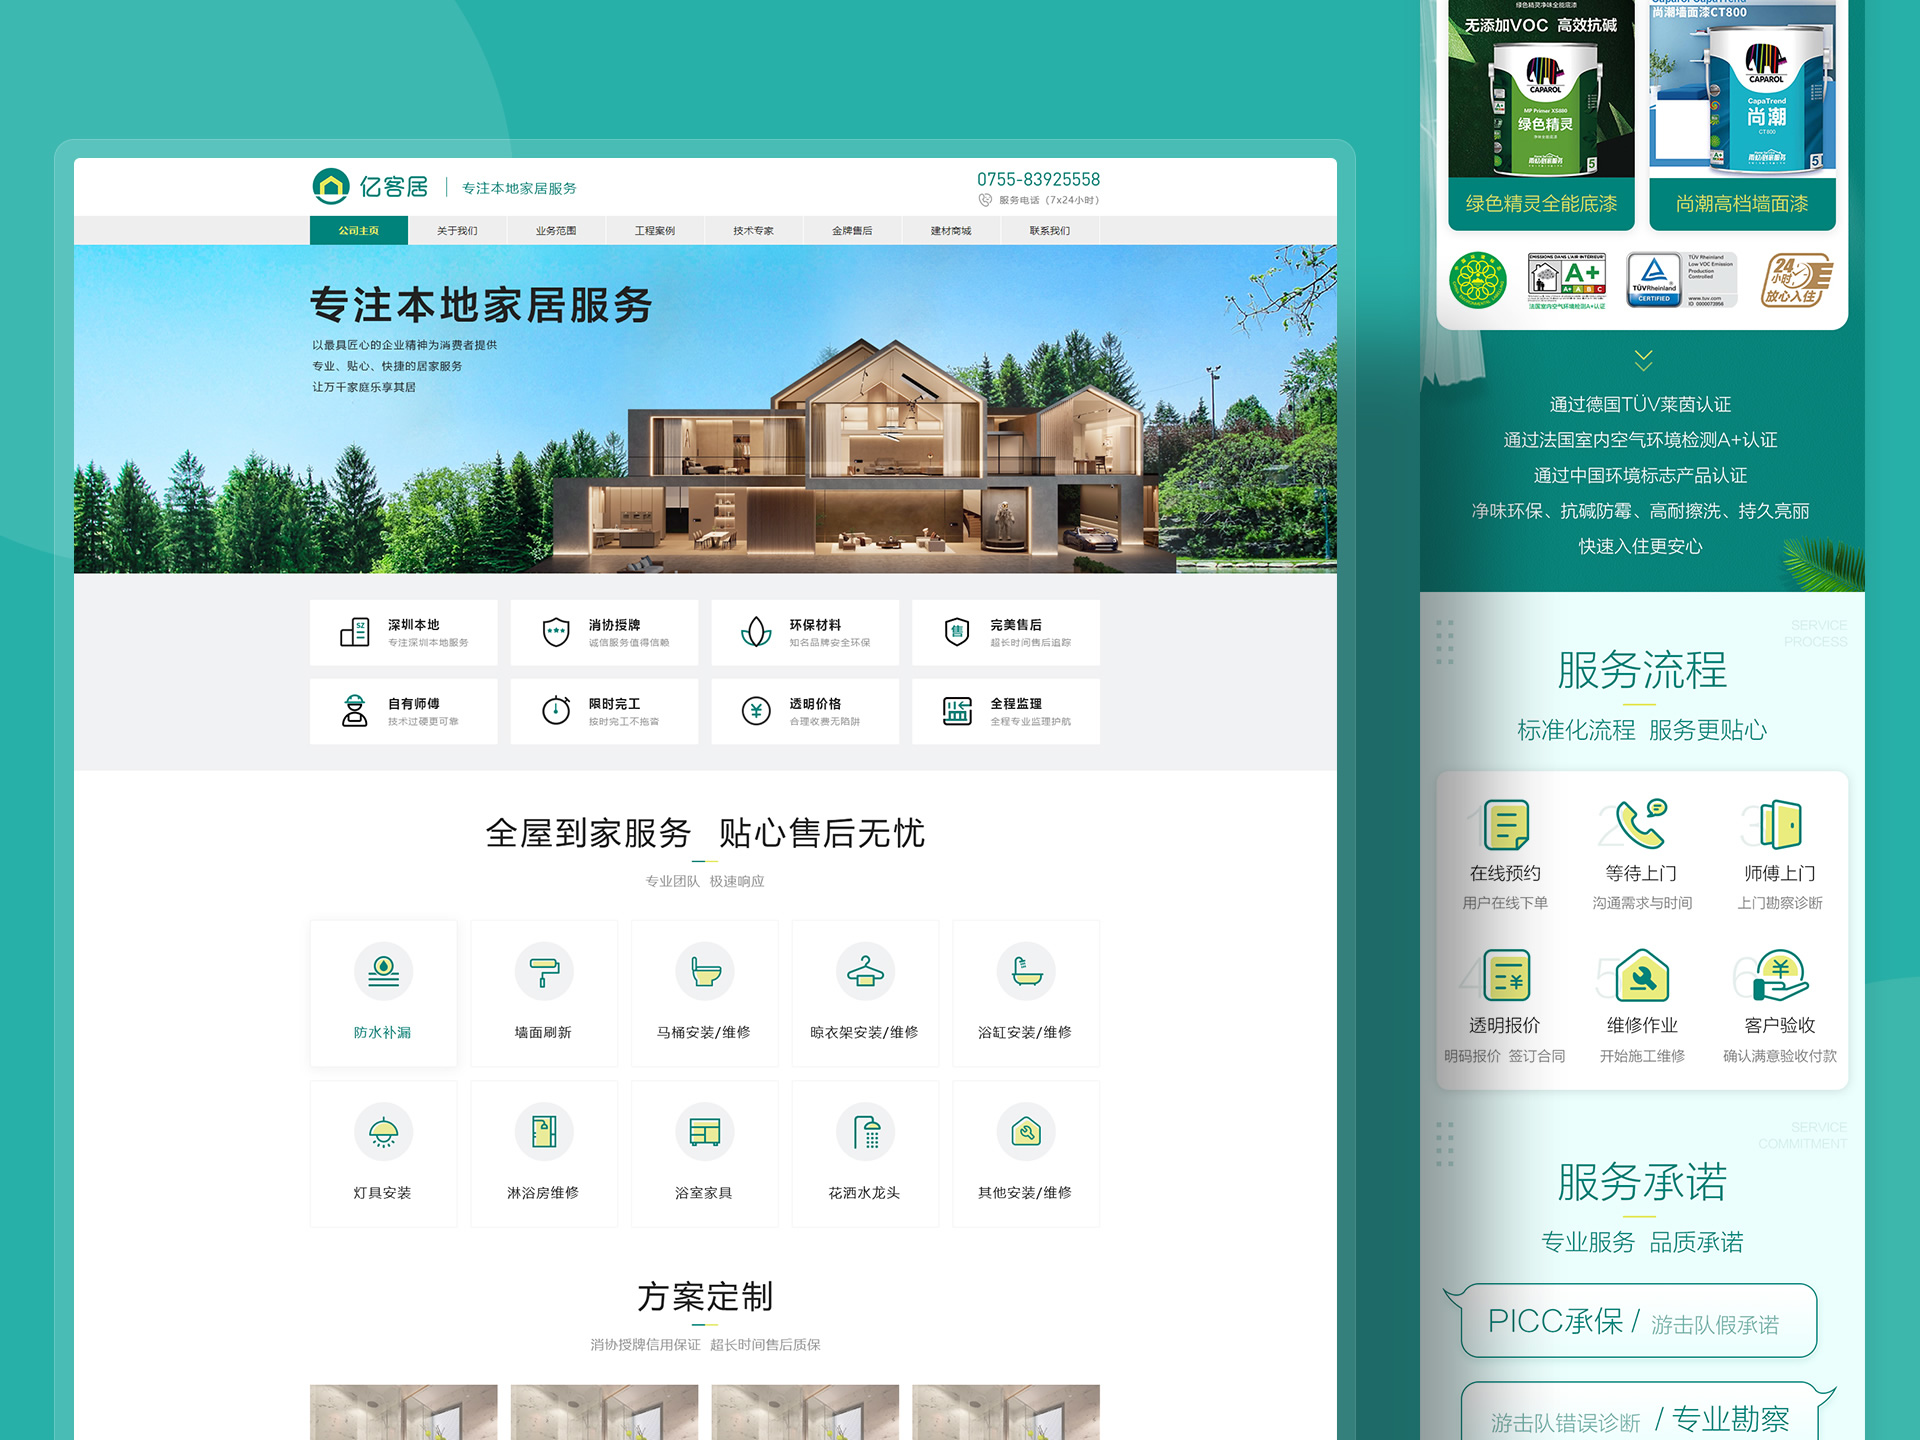Open the 建材商城 navigation tab
1920x1440 pixels.
coord(951,231)
